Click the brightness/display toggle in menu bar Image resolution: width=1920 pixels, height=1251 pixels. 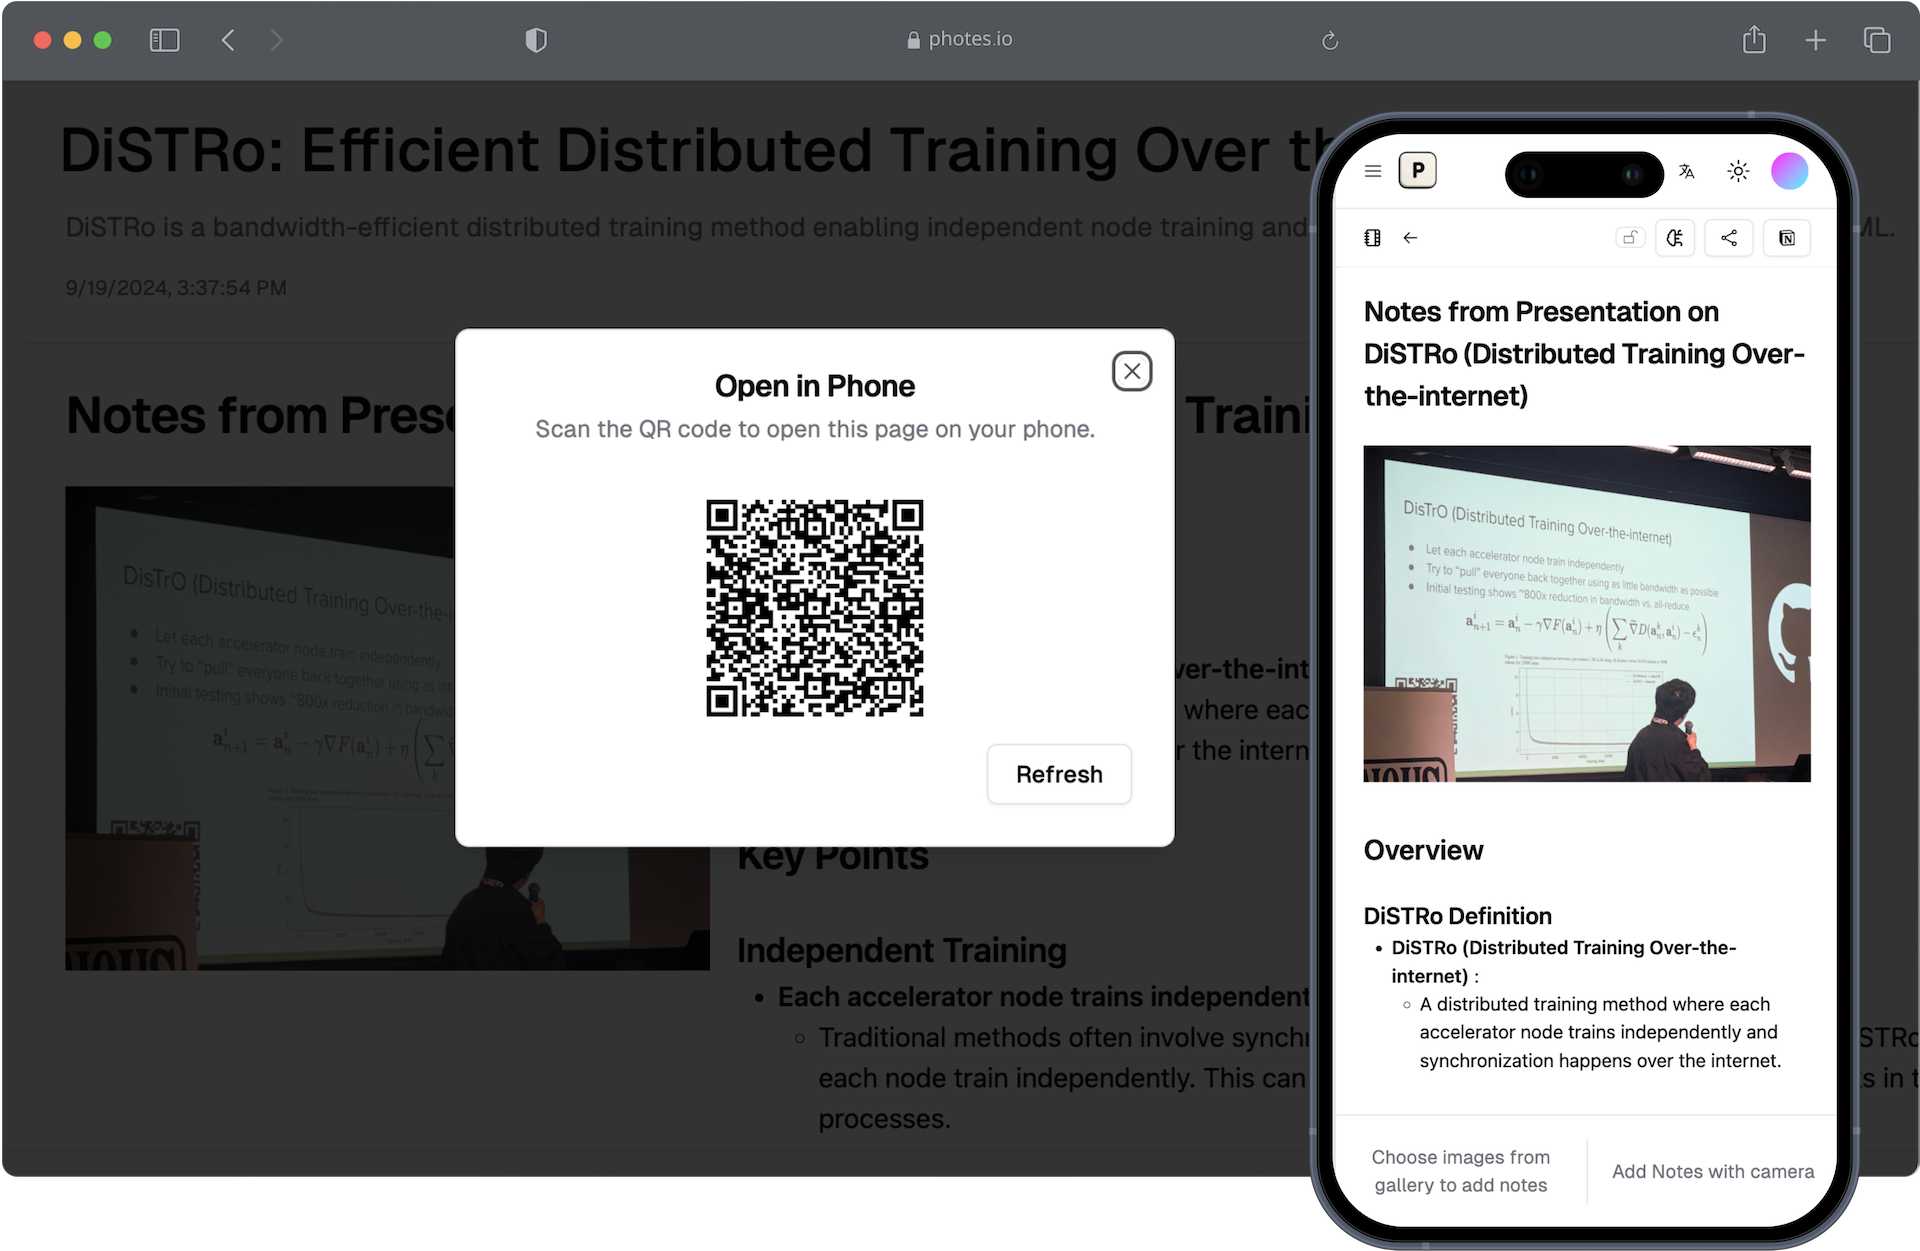(1739, 171)
